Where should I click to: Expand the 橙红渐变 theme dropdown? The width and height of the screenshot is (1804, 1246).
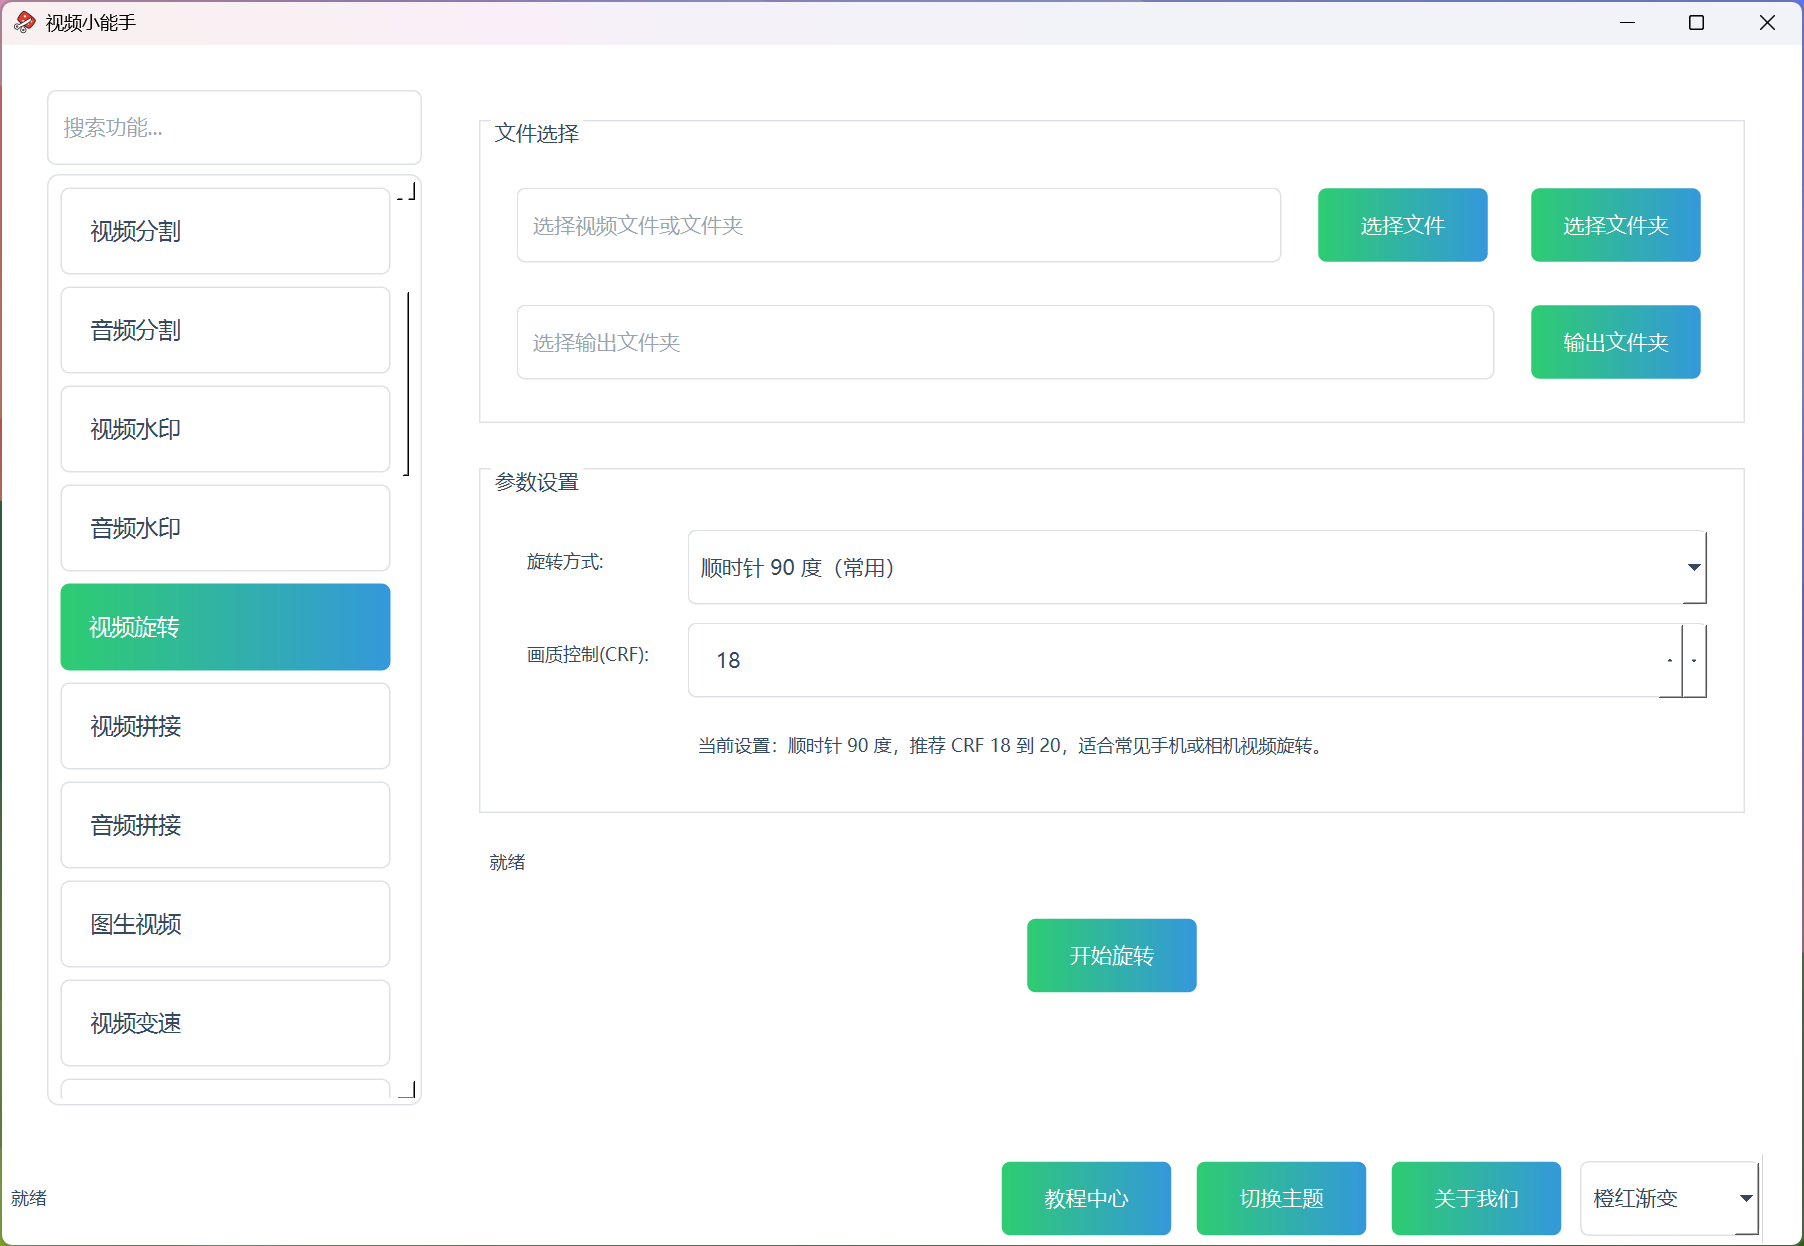[x=1670, y=1198]
